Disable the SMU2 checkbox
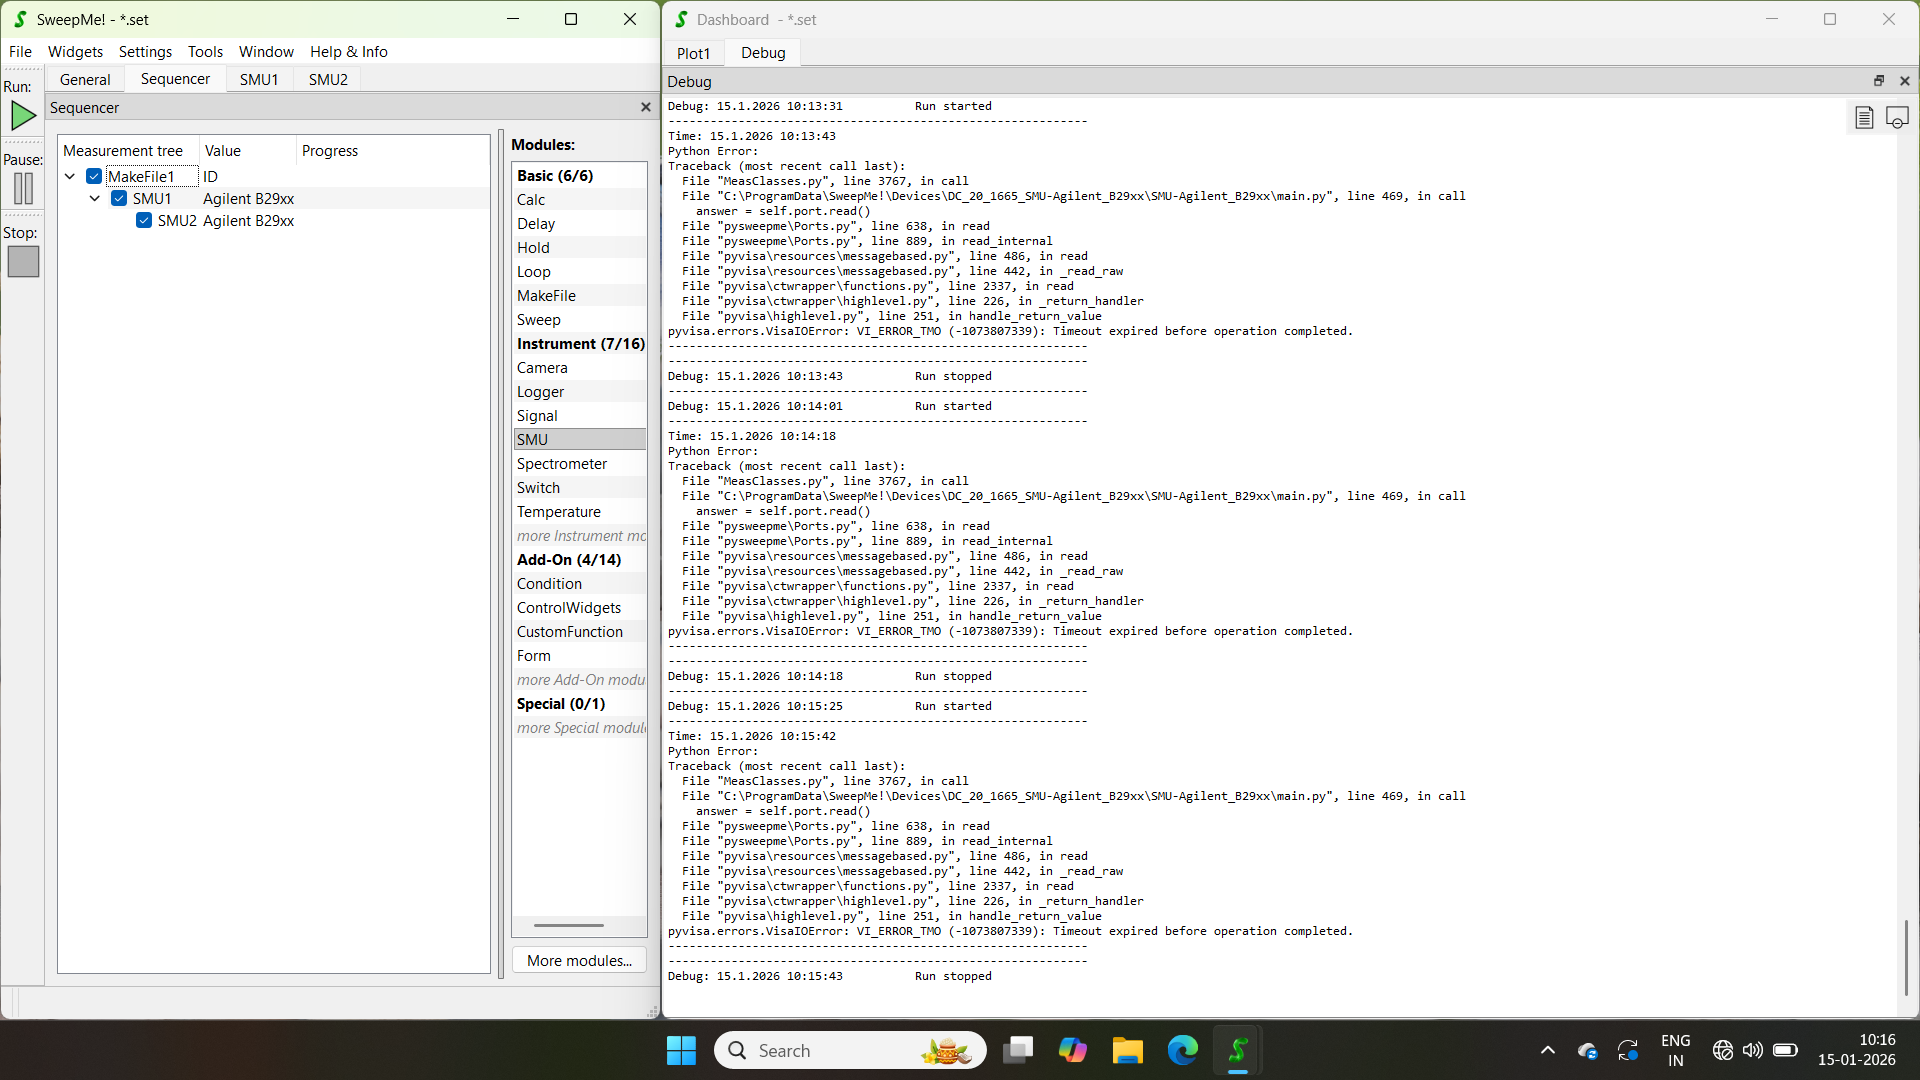 coord(144,220)
